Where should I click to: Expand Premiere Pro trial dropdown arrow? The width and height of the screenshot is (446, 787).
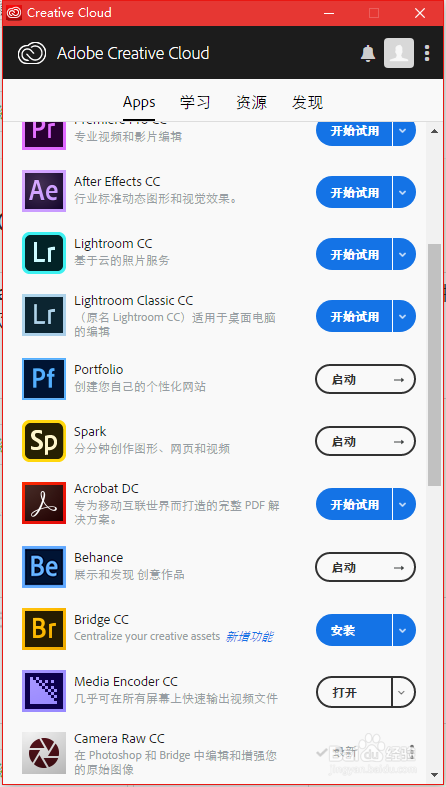coord(404,133)
